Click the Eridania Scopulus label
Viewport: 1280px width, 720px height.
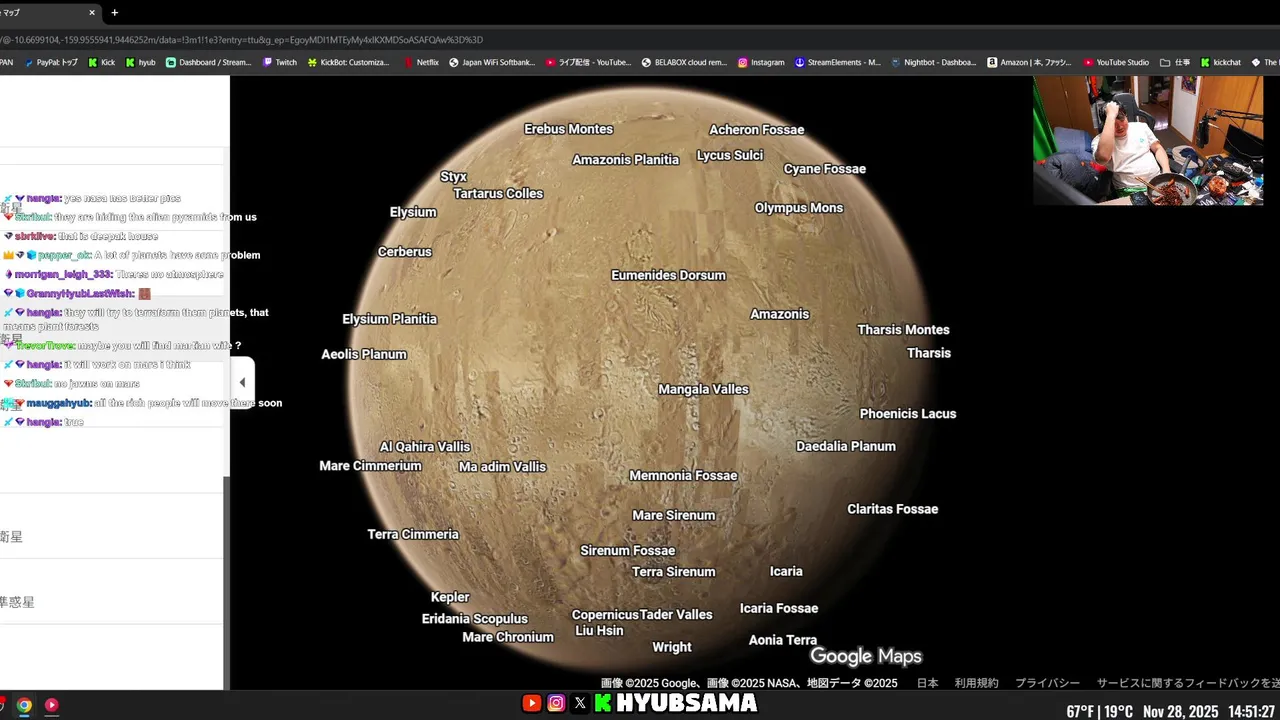(x=474, y=619)
